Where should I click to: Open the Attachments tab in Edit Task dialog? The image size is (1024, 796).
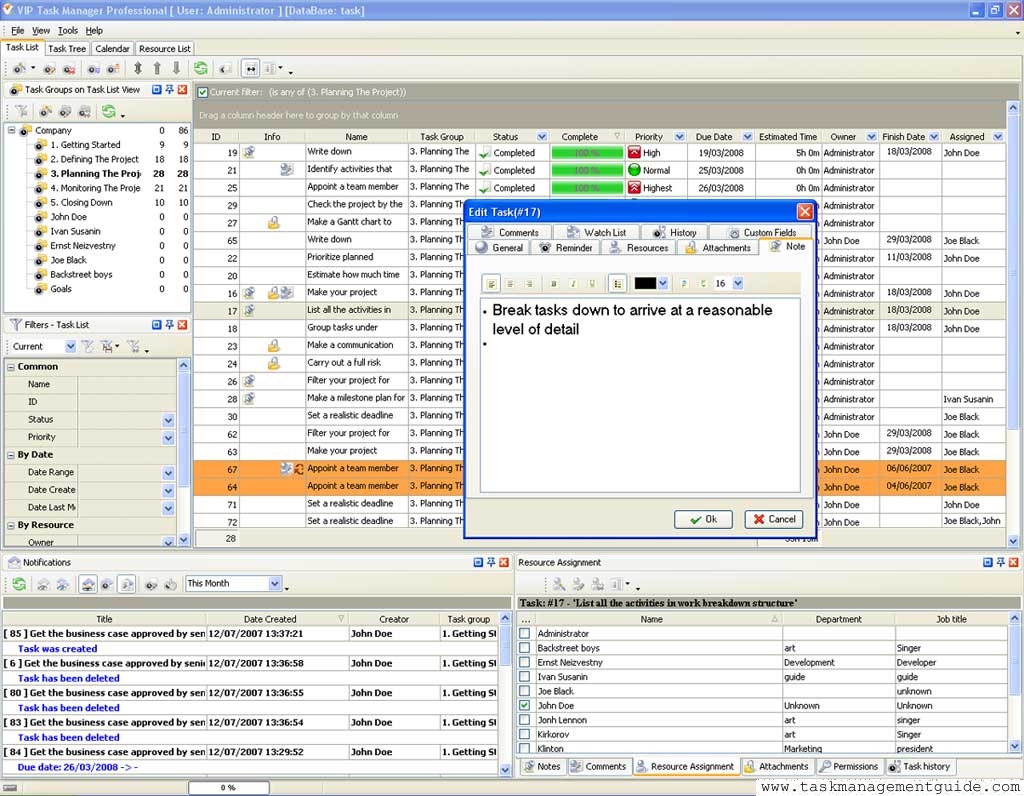(x=718, y=248)
